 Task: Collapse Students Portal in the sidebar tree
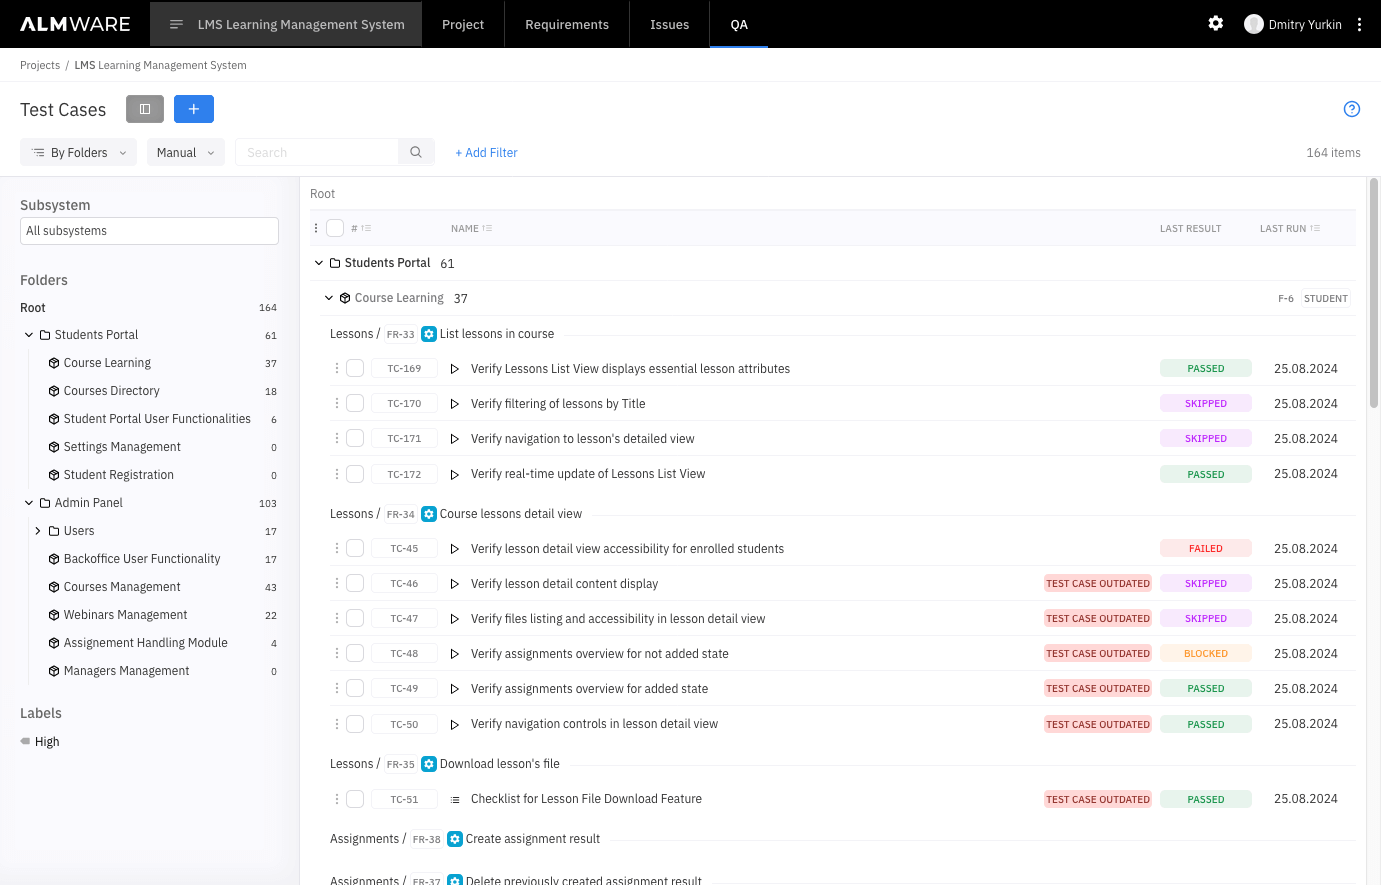point(29,335)
